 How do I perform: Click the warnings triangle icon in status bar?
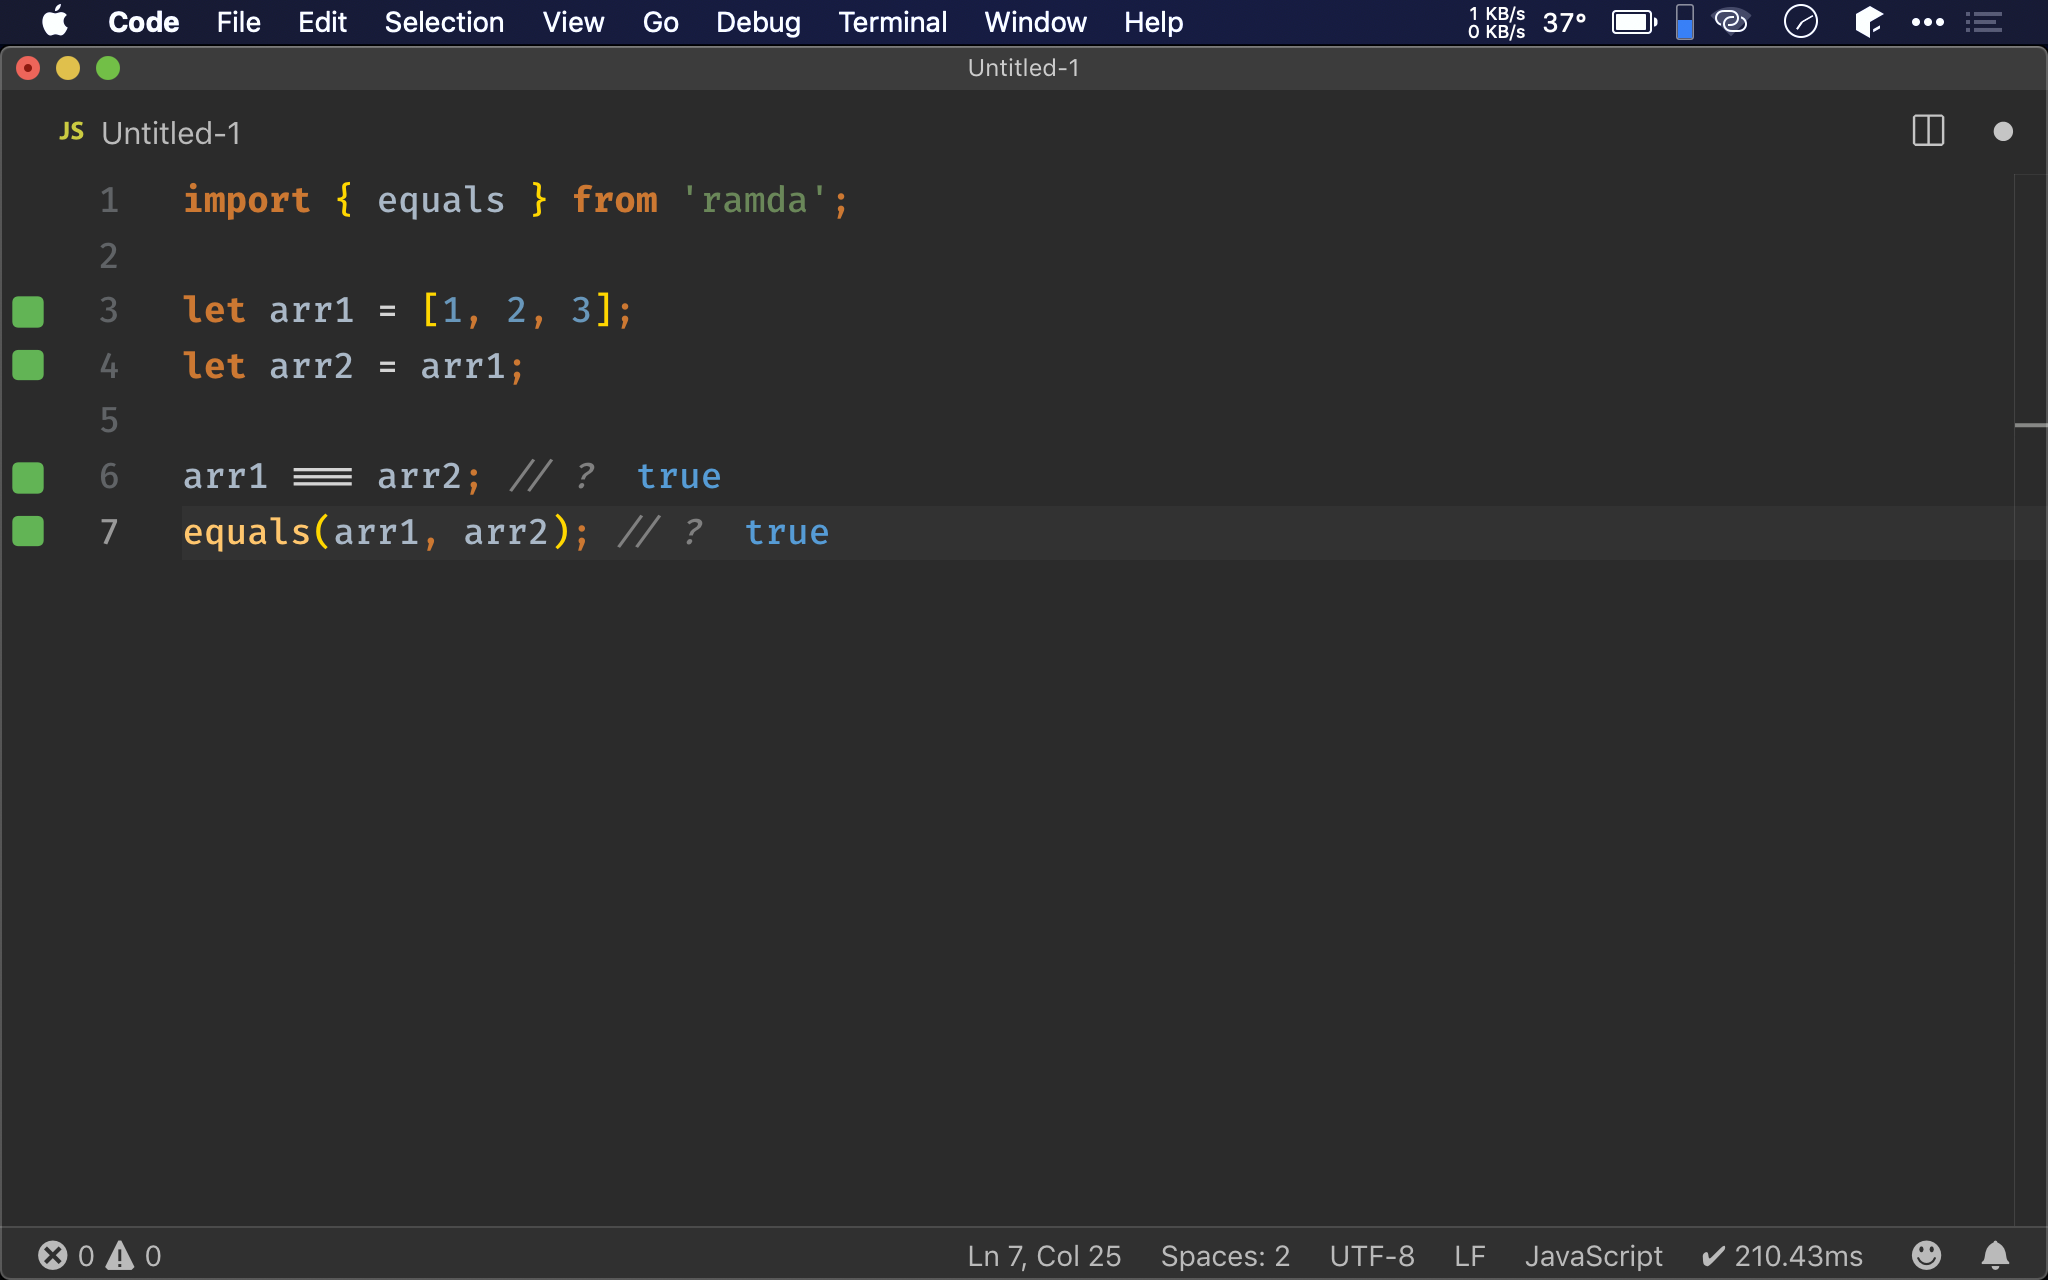coord(120,1255)
